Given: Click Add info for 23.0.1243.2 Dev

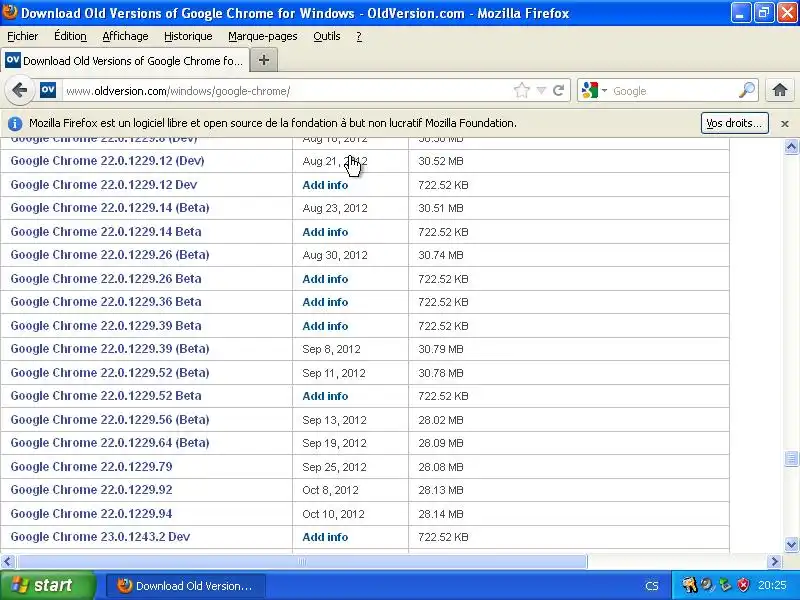Looking at the screenshot, I should pyautogui.click(x=325, y=537).
